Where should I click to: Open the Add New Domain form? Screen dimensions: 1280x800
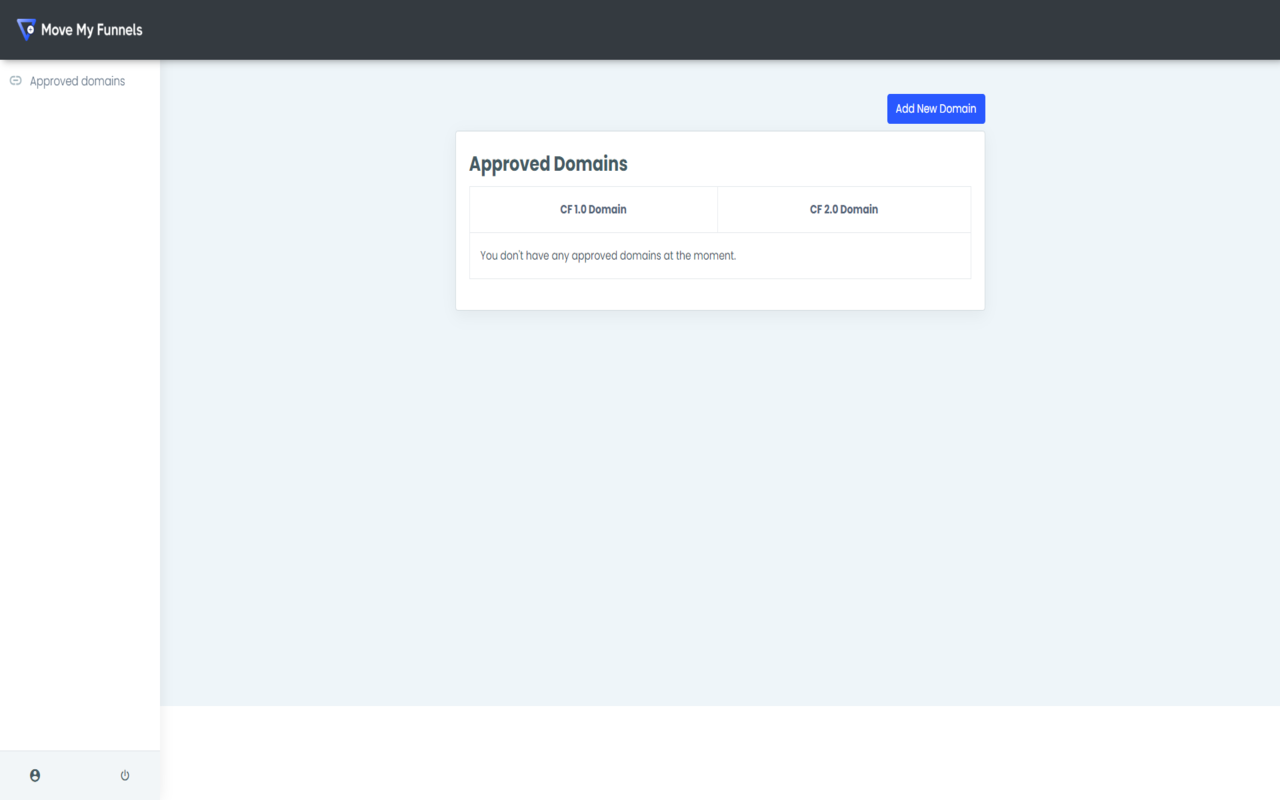coord(936,108)
